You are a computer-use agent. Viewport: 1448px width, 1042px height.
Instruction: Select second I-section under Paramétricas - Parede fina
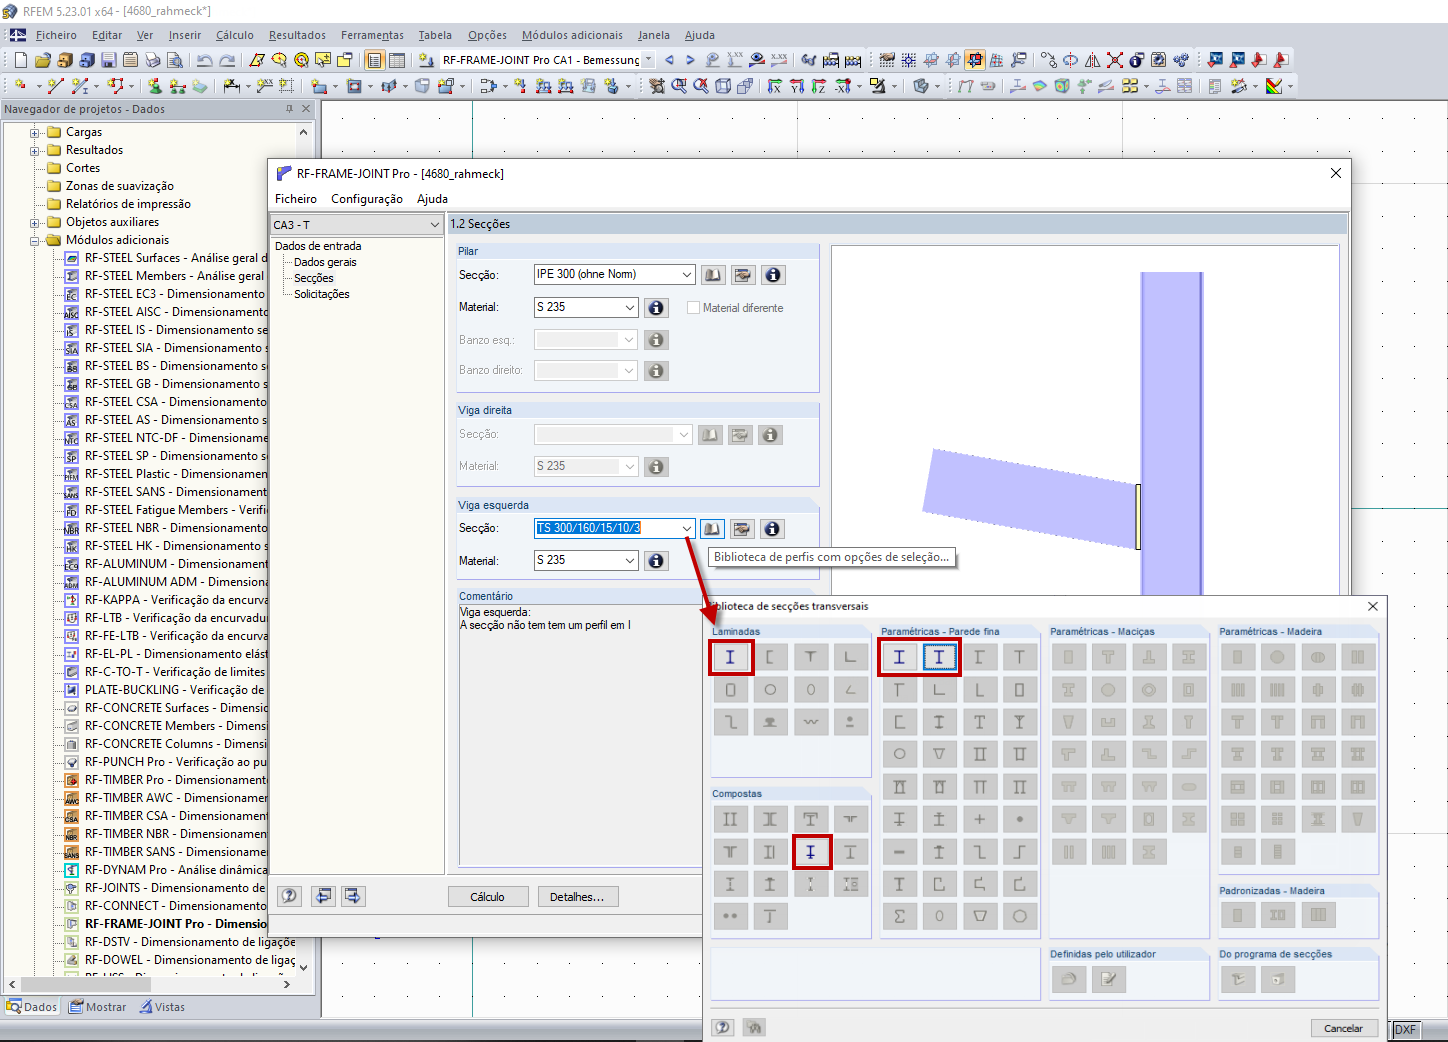point(939,657)
